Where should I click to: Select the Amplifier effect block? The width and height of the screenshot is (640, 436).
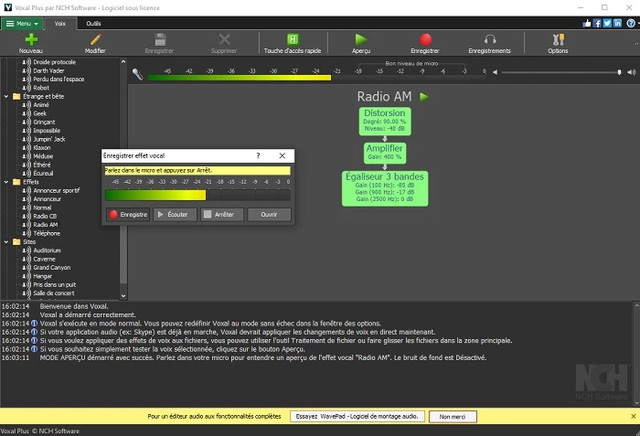(x=384, y=152)
